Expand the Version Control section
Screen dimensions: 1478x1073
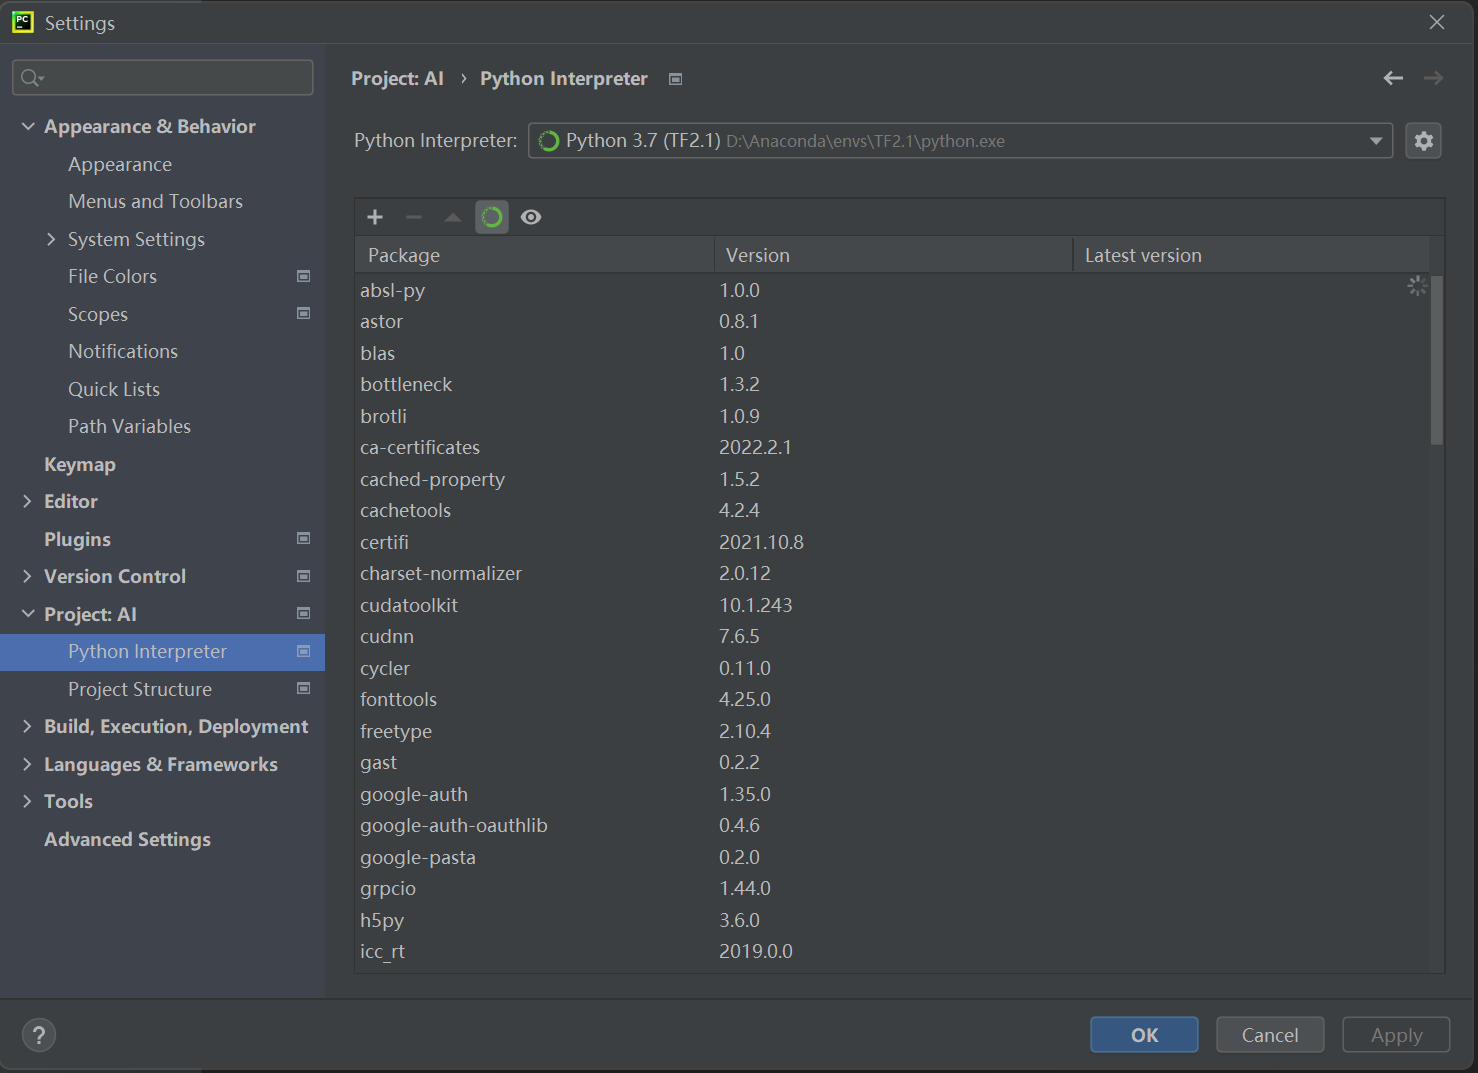28,576
